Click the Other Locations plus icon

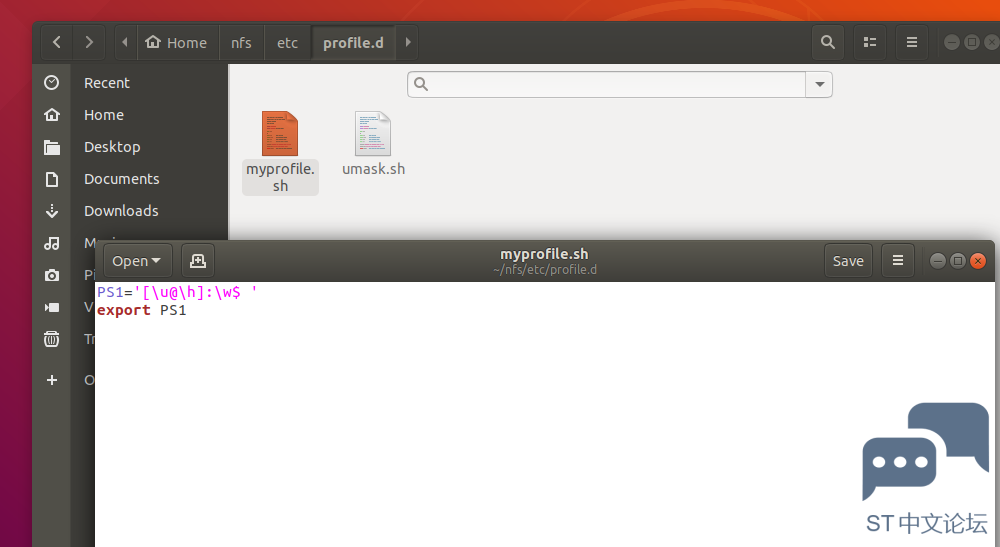(52, 380)
